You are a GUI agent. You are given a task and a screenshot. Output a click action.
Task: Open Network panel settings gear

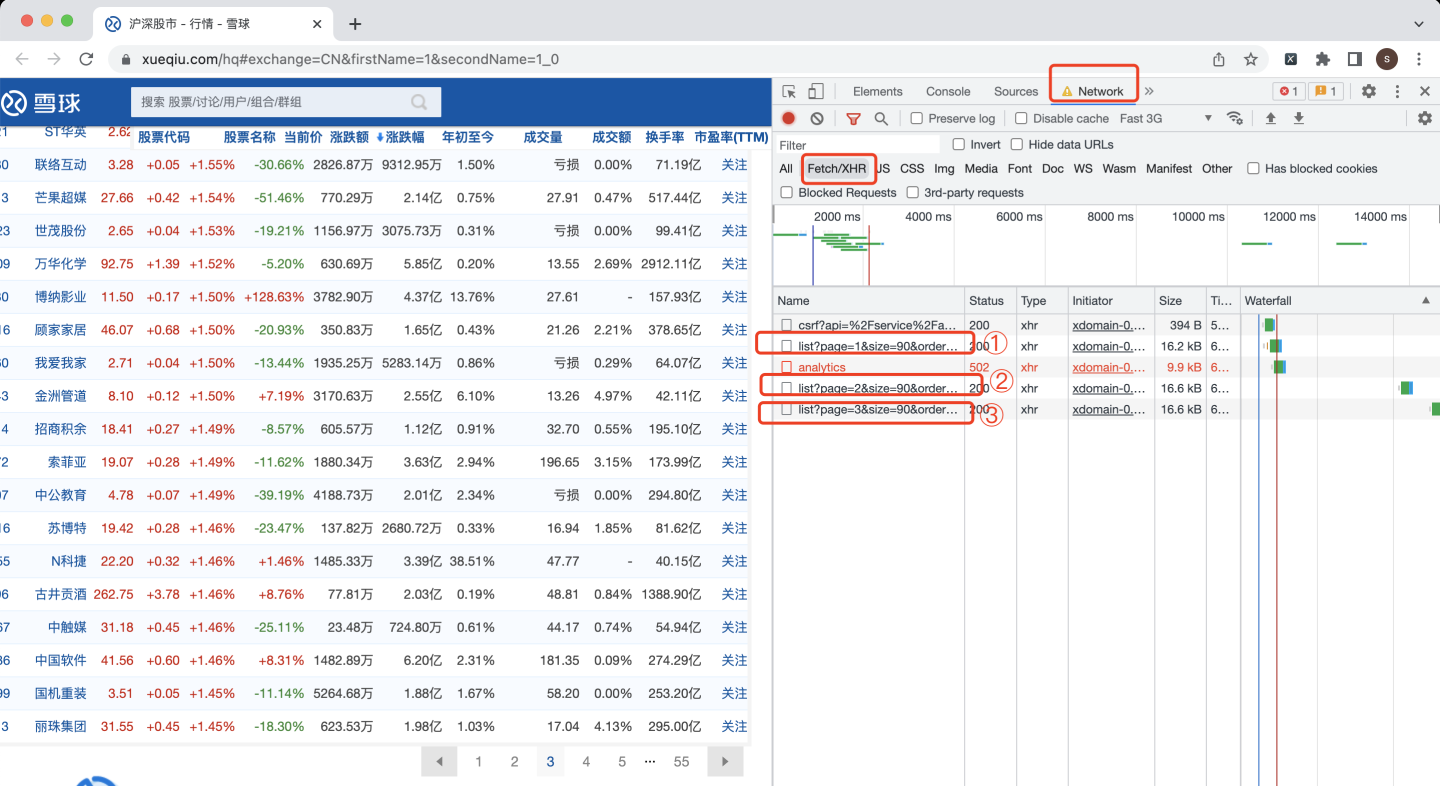1425,118
